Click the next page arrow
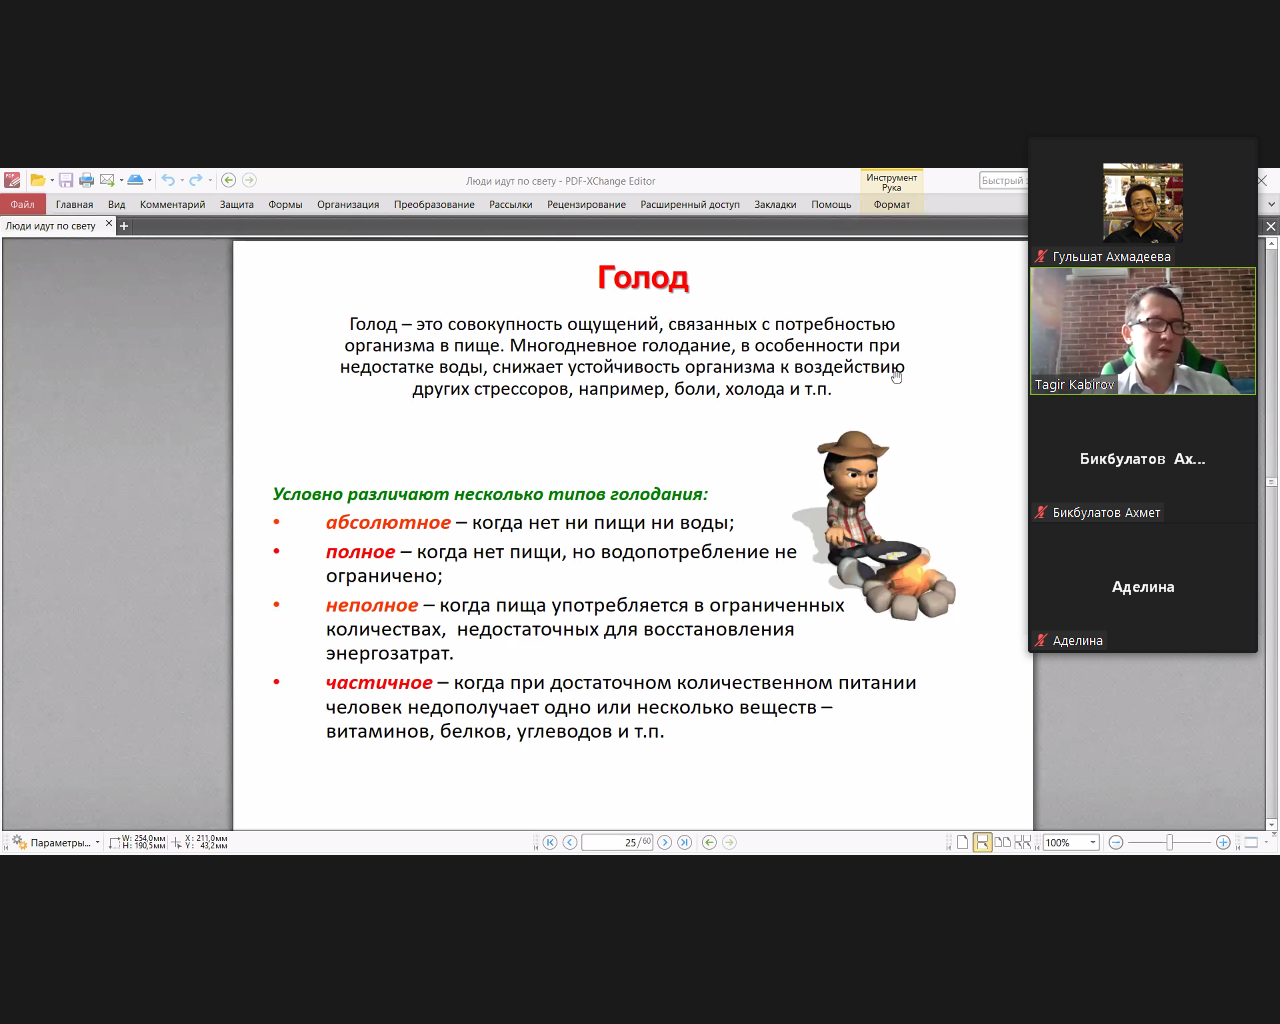1280x1024 pixels. click(664, 843)
